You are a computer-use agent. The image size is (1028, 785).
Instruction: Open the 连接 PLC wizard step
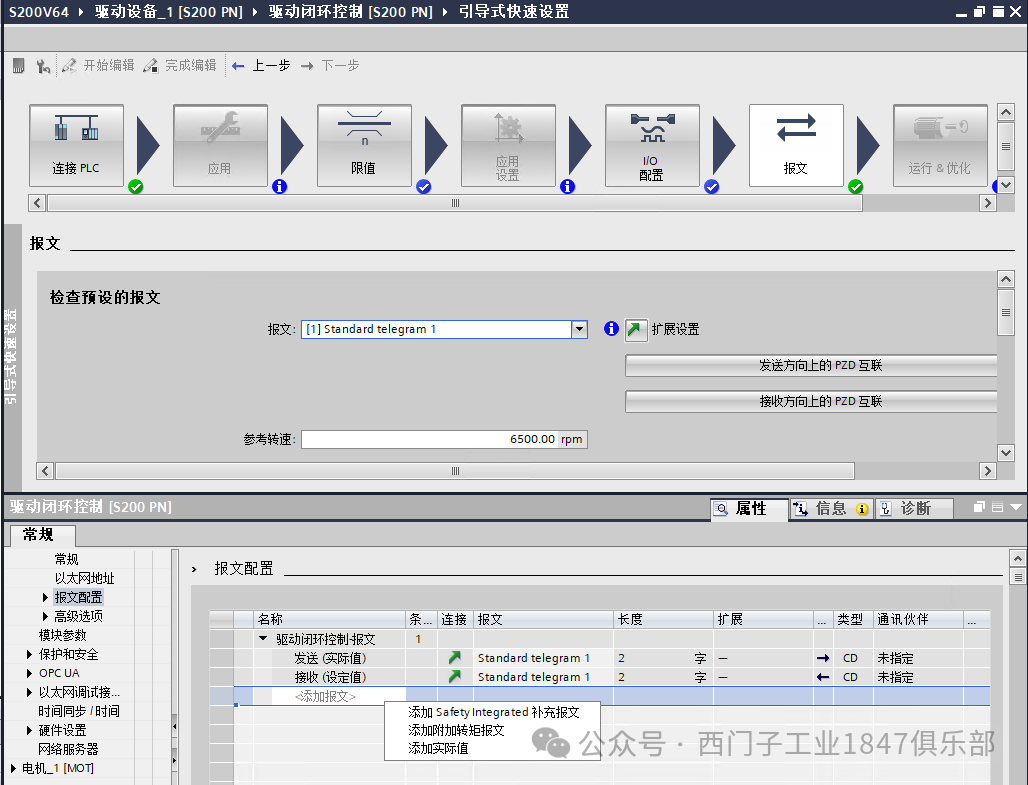click(x=76, y=146)
